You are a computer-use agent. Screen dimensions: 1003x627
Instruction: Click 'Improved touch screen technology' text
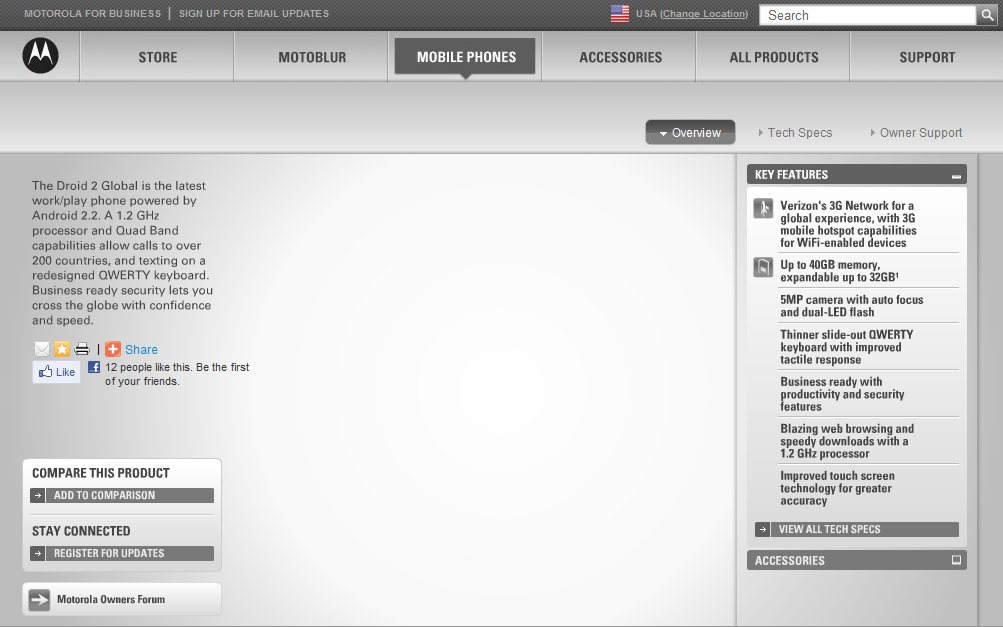point(837,488)
